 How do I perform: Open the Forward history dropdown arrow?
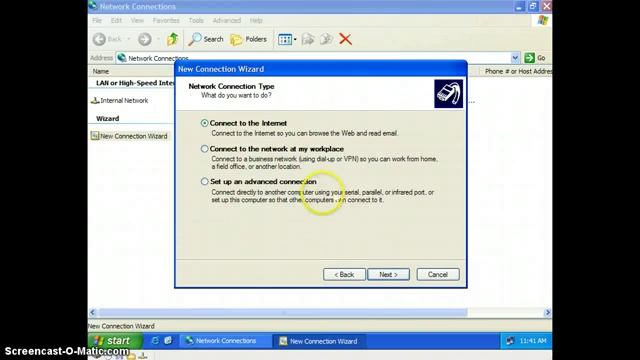coord(158,39)
